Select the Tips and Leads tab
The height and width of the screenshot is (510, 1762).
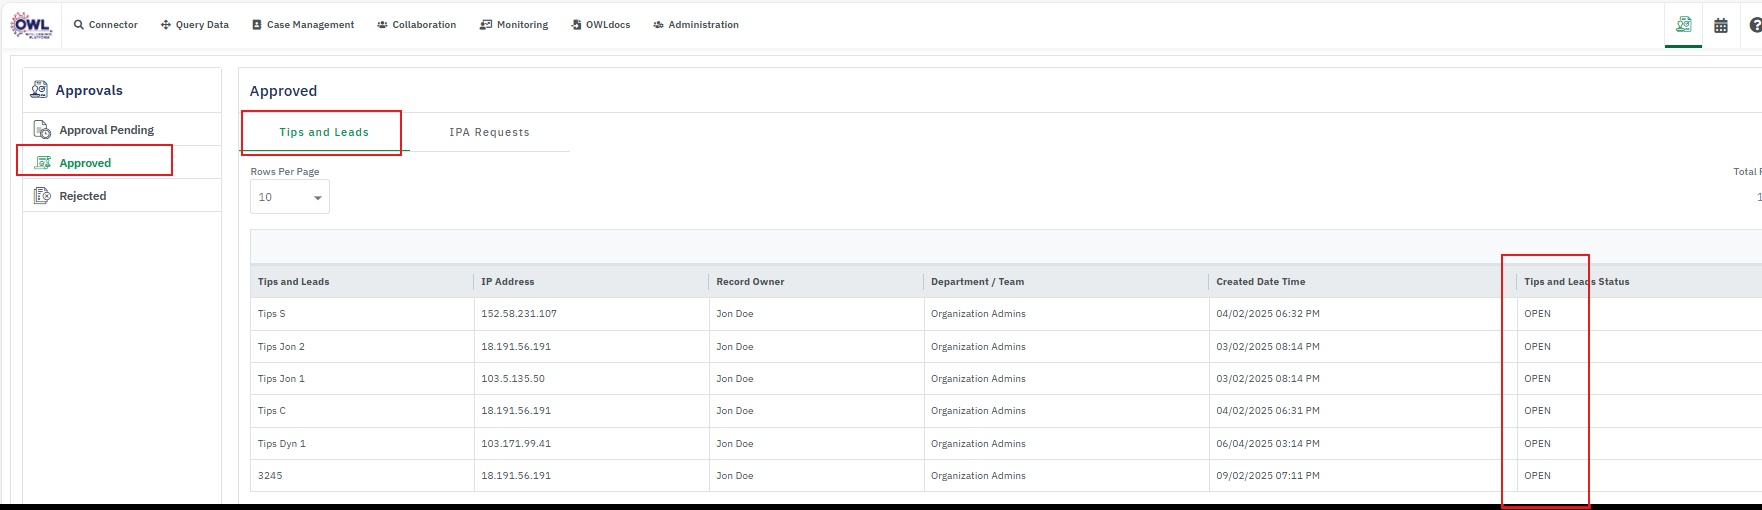click(x=324, y=132)
